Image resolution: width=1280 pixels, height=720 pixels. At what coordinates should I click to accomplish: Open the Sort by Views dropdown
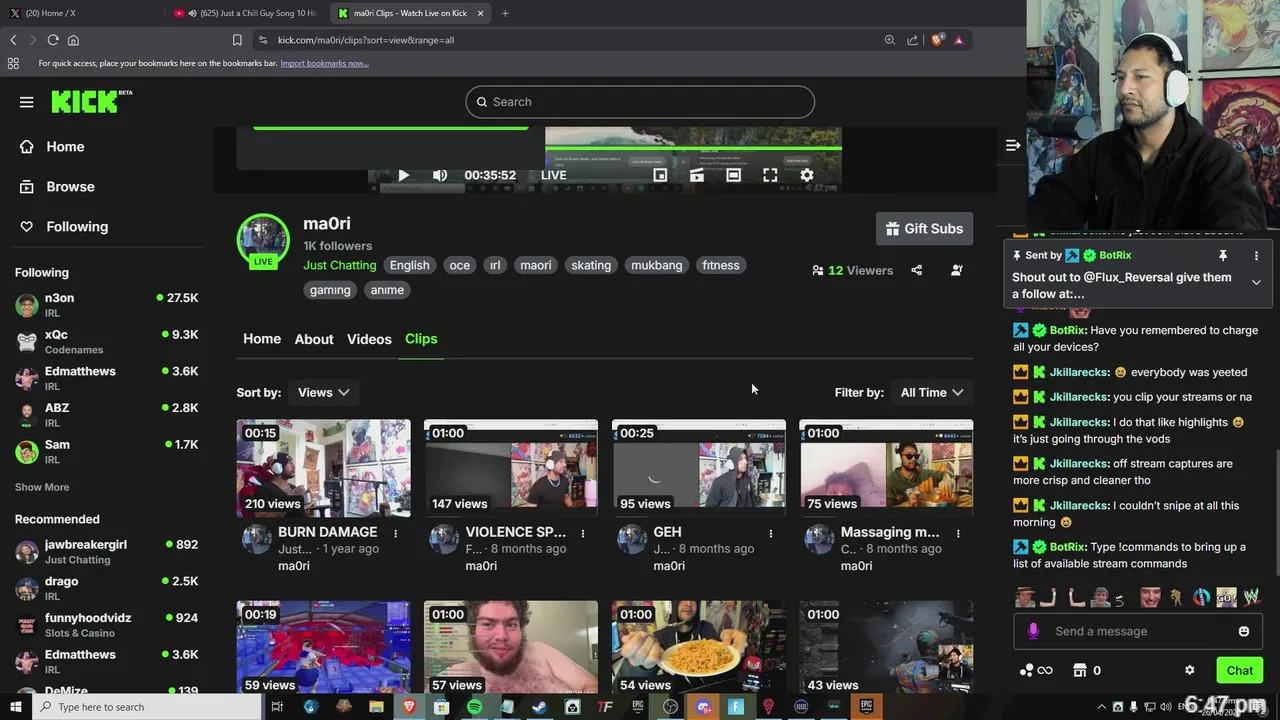point(323,392)
